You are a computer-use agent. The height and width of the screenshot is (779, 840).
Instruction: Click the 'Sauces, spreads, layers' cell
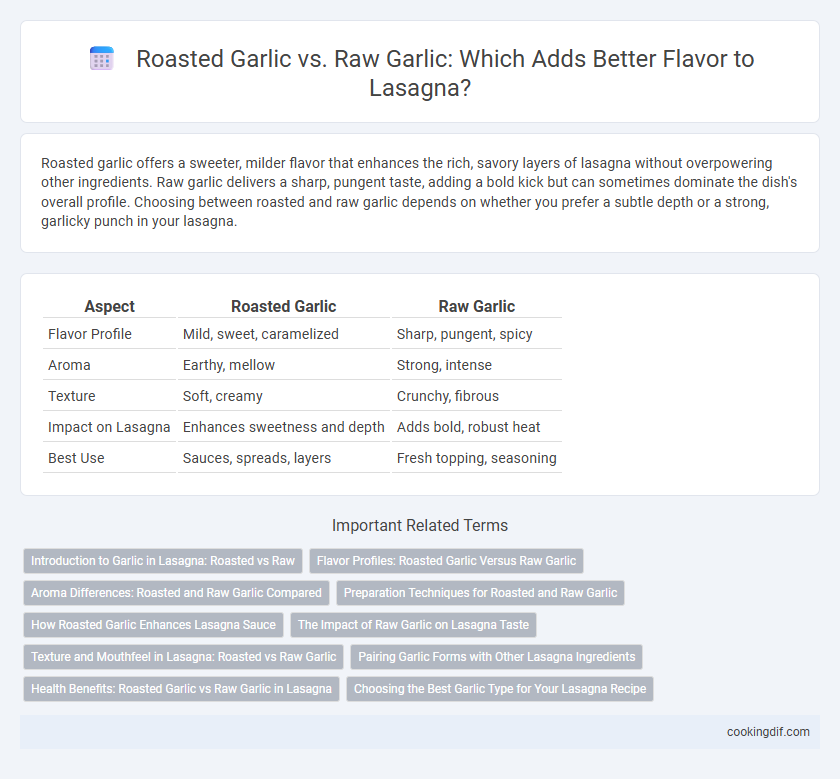pyautogui.click(x=257, y=458)
